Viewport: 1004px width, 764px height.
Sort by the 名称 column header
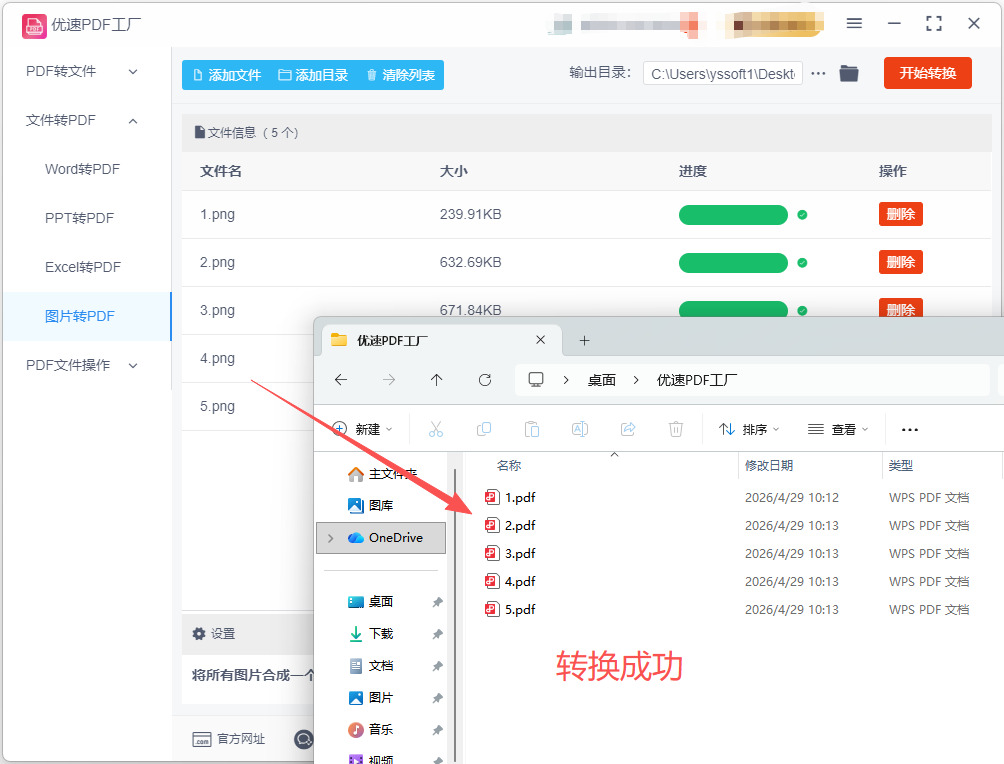coord(508,466)
